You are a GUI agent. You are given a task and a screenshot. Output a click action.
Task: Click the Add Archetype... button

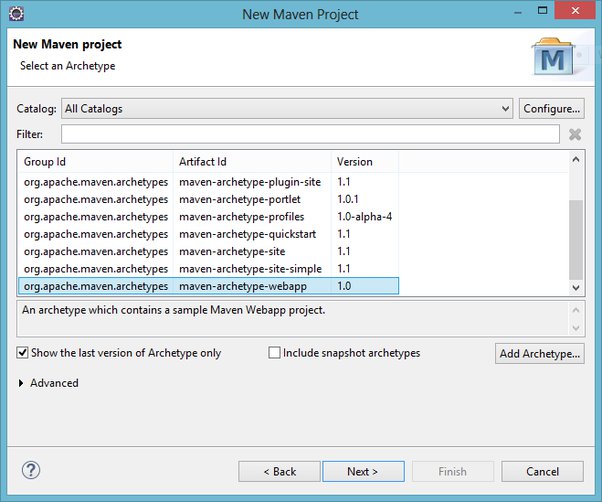(539, 353)
